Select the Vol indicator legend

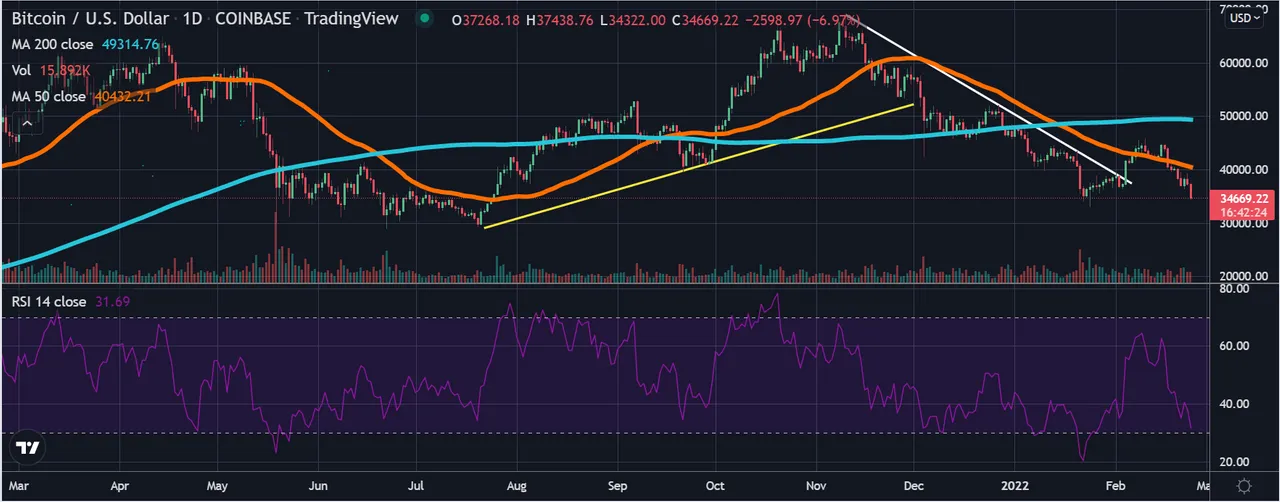click(x=22, y=70)
